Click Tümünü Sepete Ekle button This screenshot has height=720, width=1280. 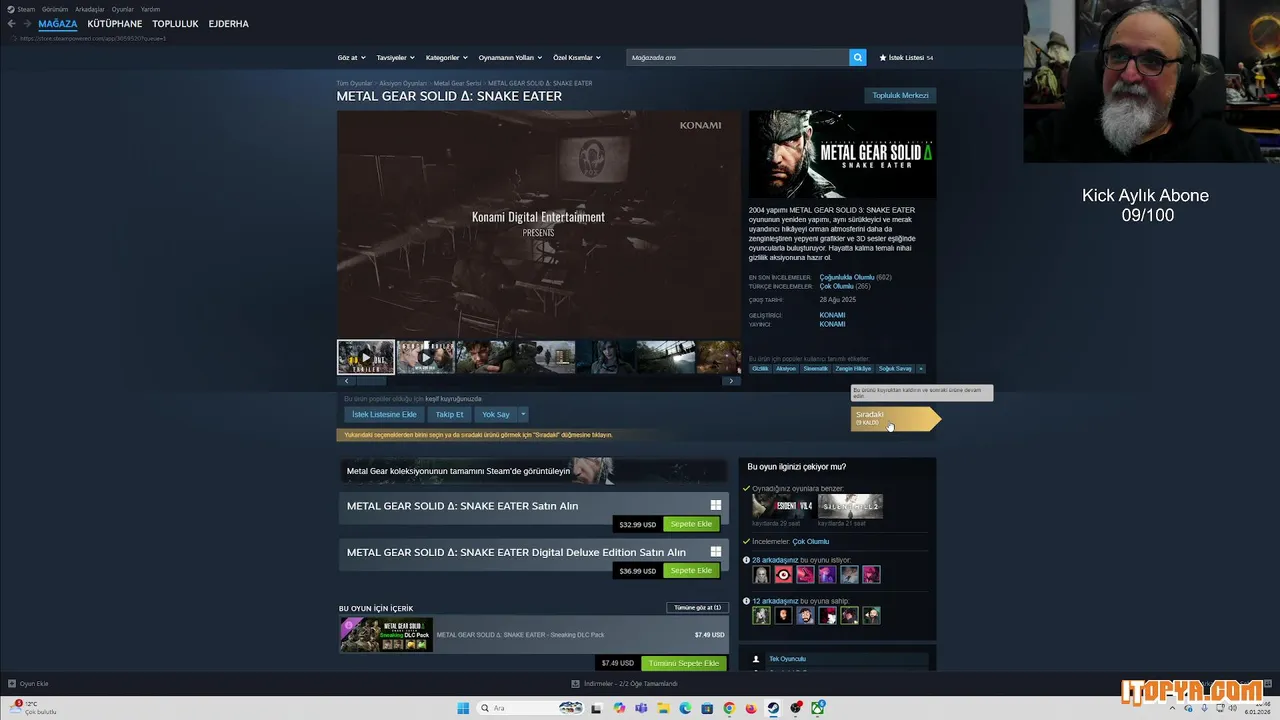684,663
